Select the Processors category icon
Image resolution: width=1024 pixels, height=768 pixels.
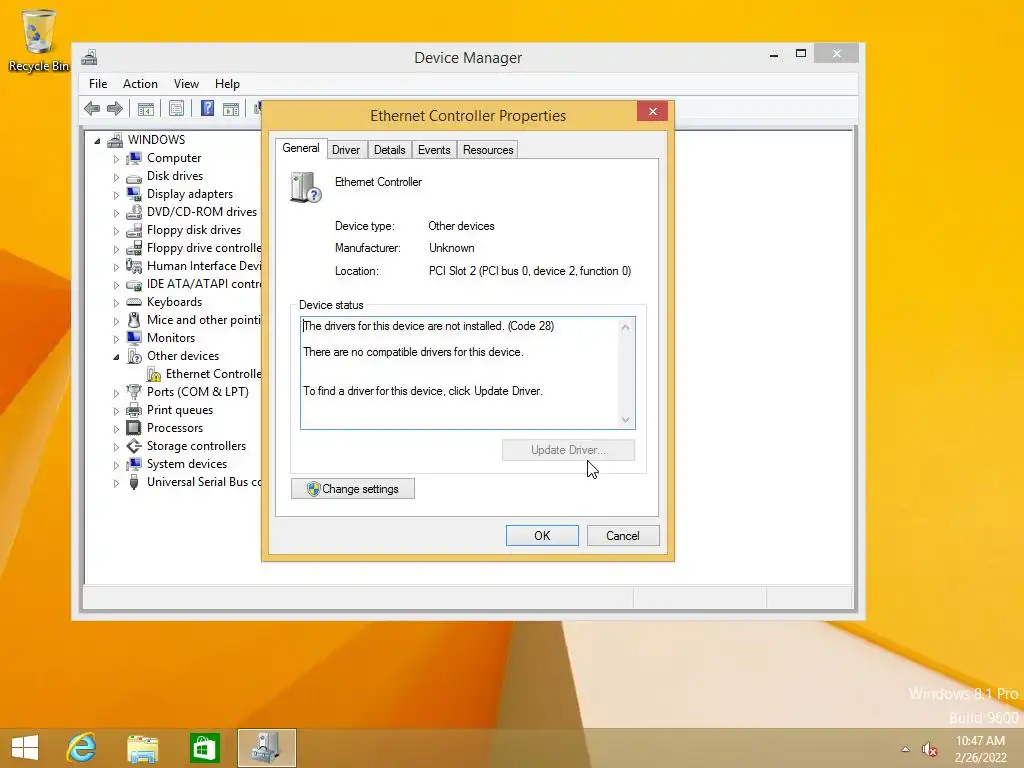(x=134, y=428)
